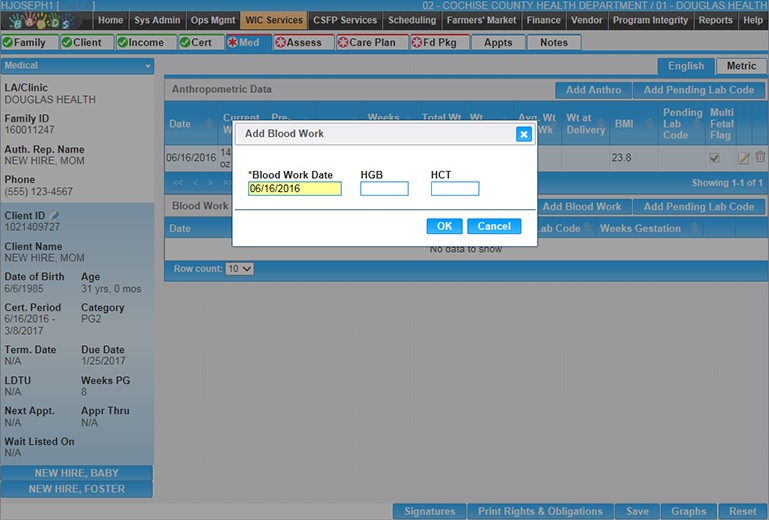Toggle the Multi Fetal Flag checkbox

(714, 158)
